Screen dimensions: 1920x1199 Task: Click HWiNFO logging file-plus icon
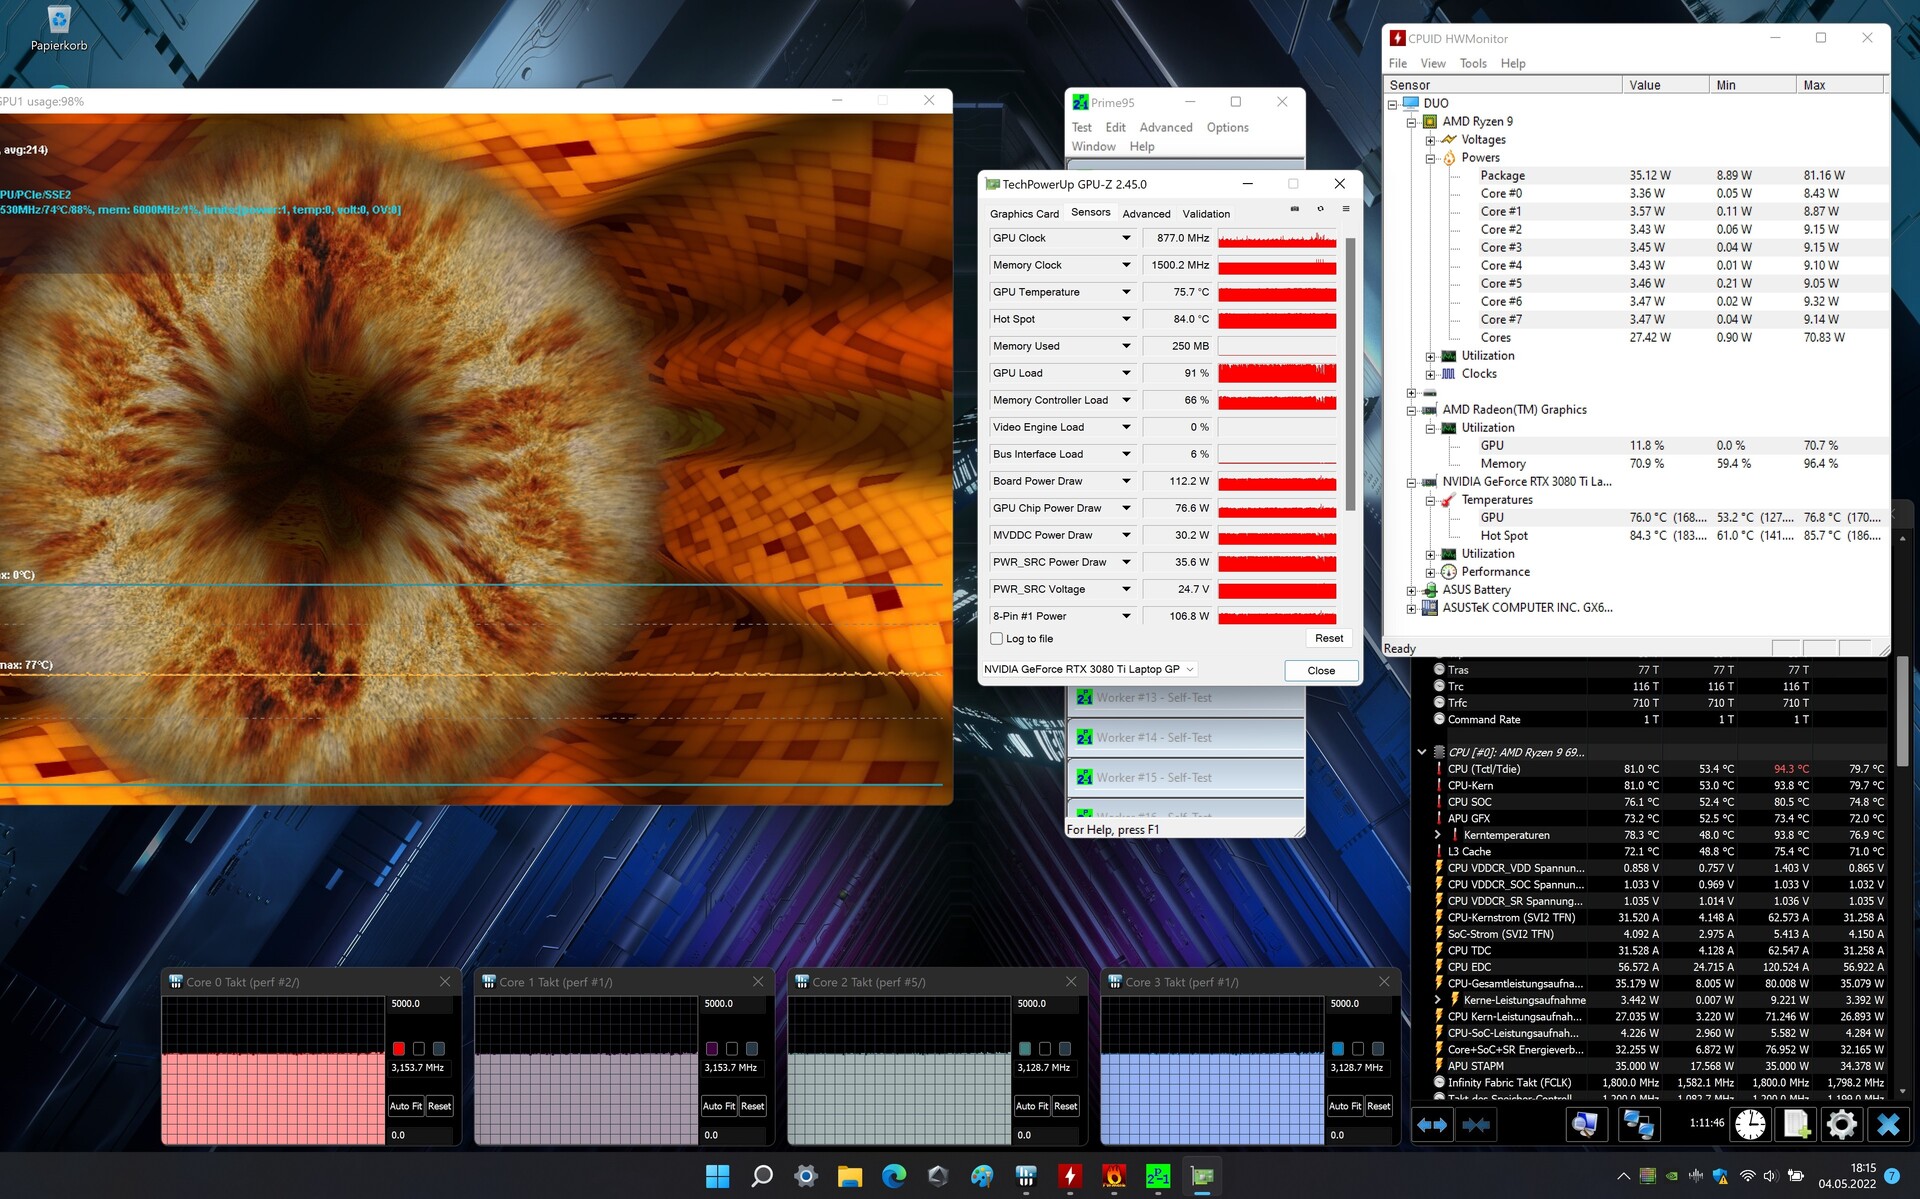(1796, 1124)
